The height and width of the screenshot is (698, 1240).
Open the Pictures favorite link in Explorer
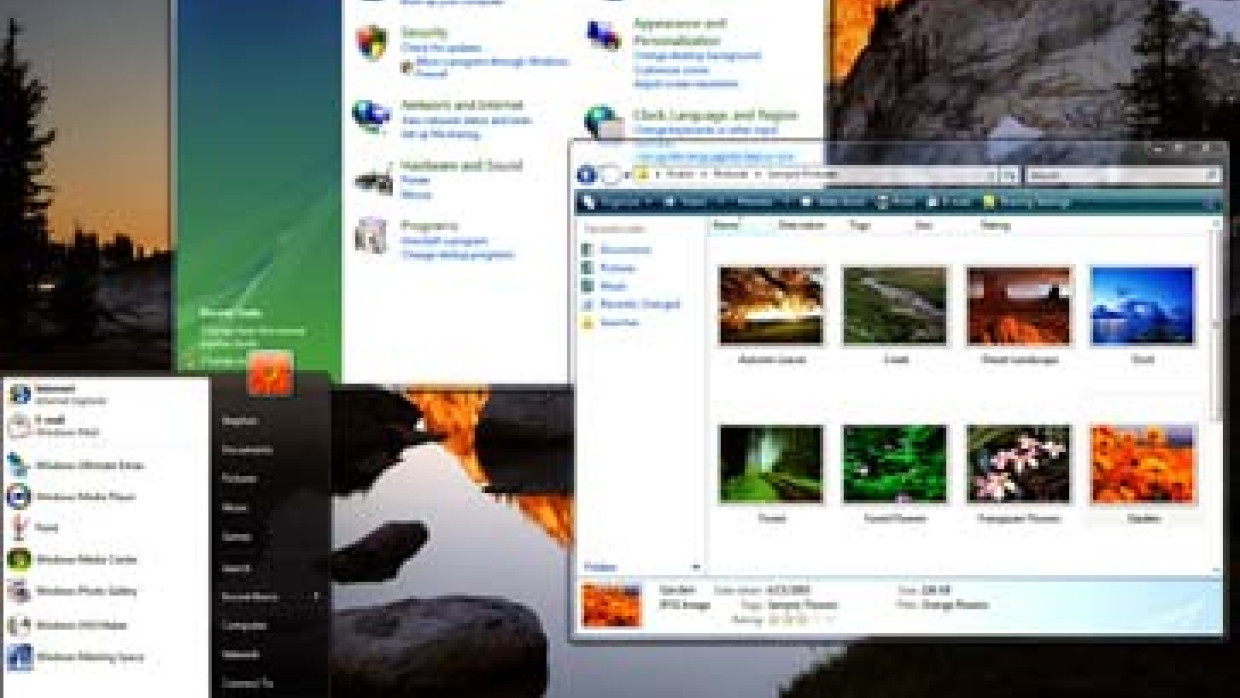click(617, 268)
